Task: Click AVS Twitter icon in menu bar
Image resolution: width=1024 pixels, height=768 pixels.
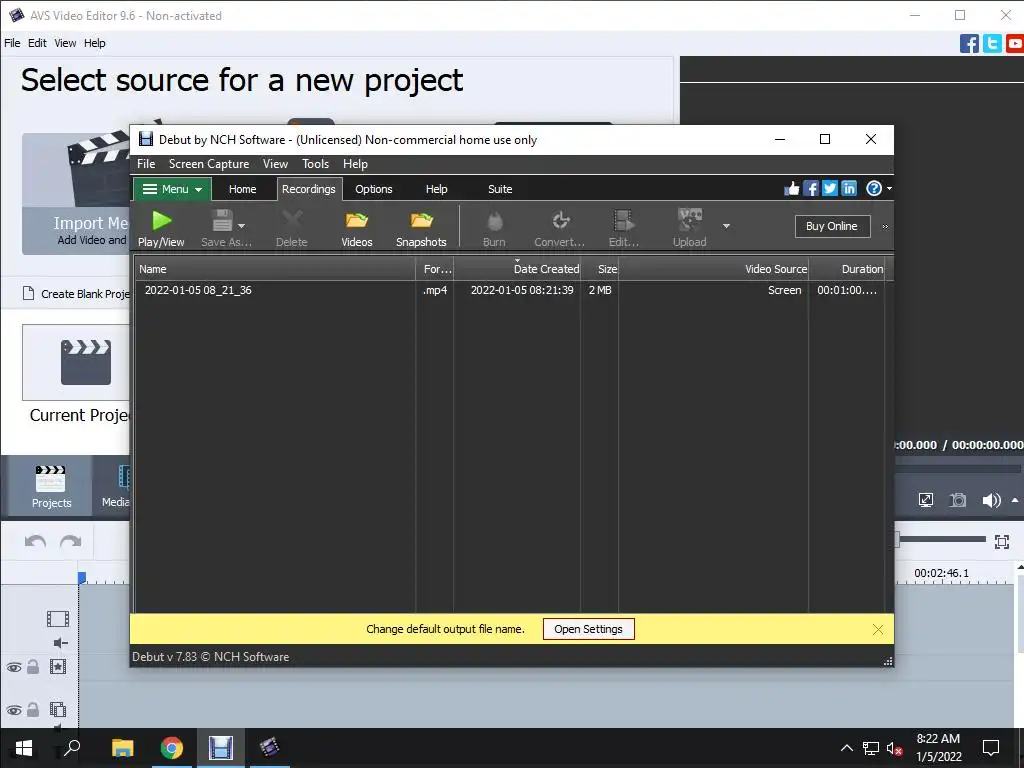Action: coord(993,44)
